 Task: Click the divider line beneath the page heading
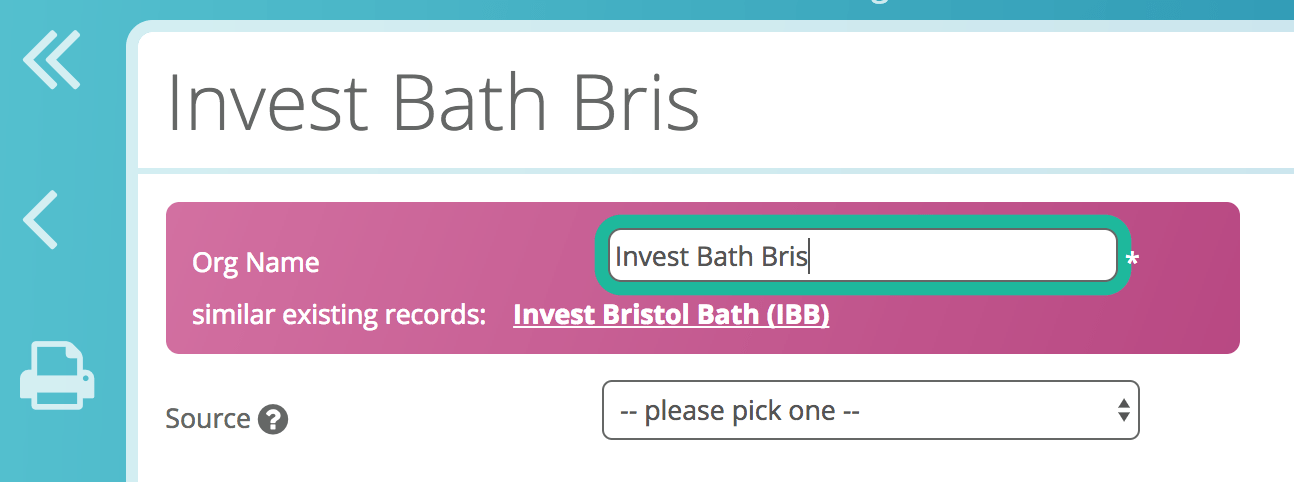(700, 170)
